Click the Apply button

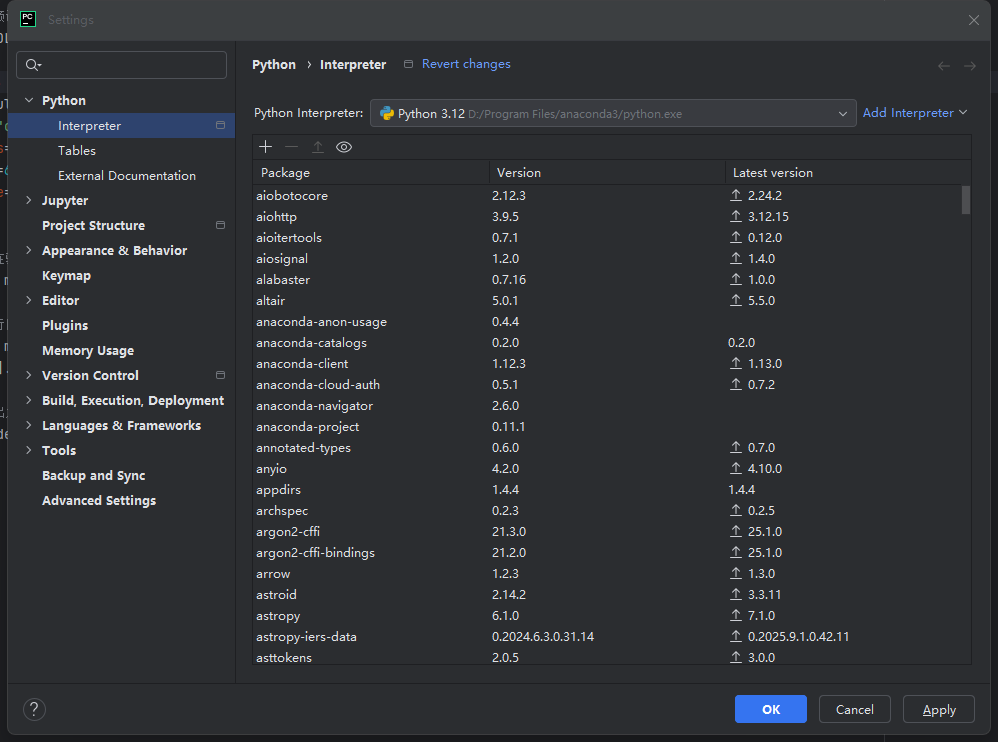tap(939, 709)
